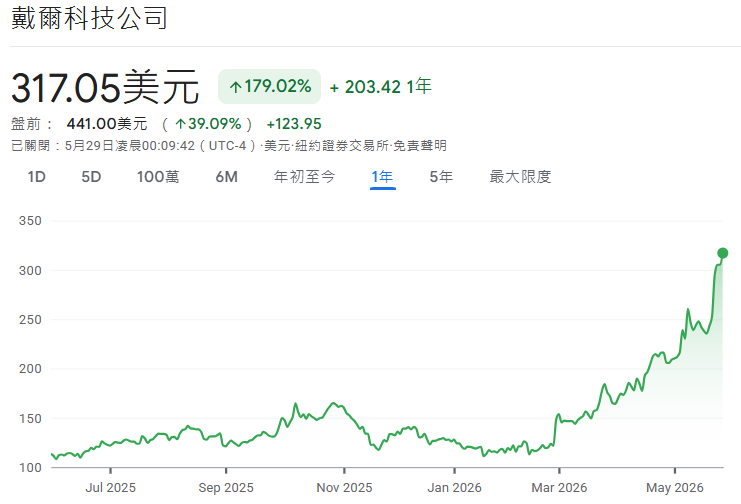Click the 戴爾科技公司 company title
Image resolution: width=741 pixels, height=504 pixels.
[x=89, y=18]
